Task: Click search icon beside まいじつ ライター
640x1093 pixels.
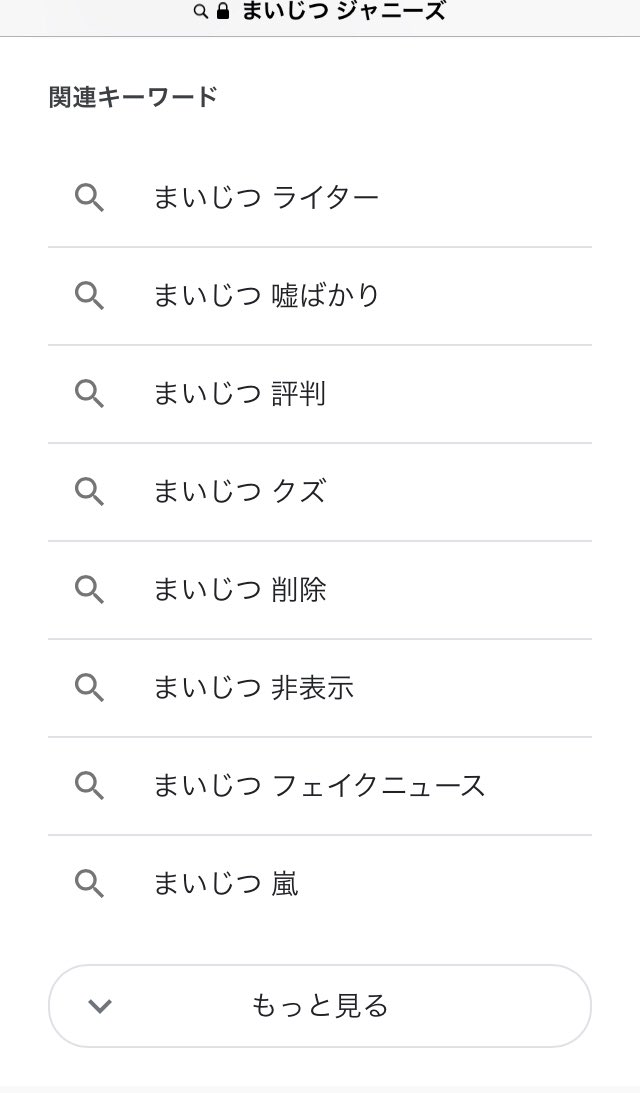Action: [90, 198]
